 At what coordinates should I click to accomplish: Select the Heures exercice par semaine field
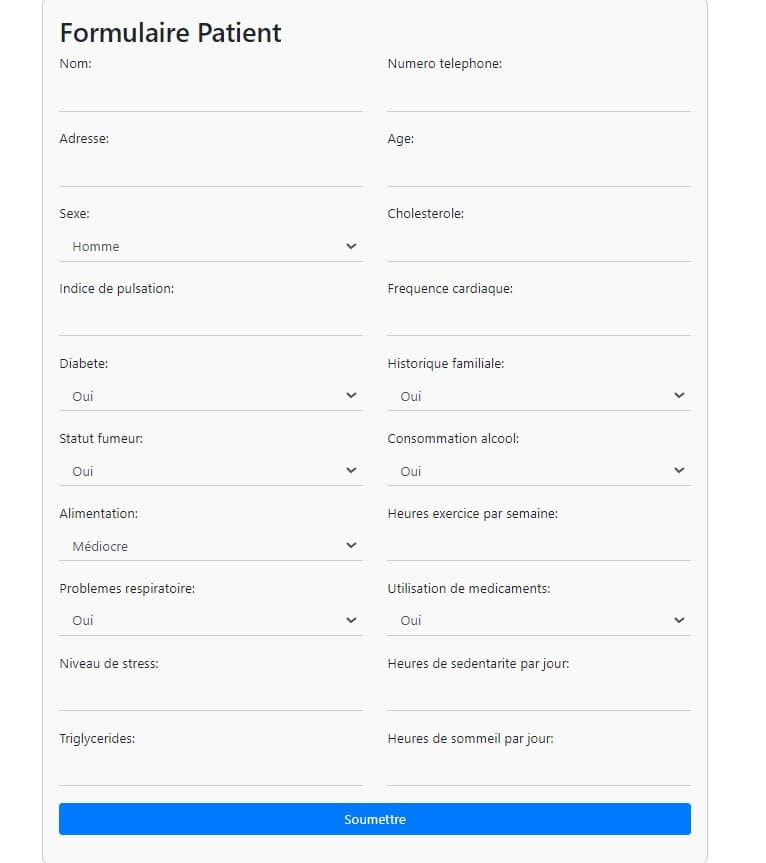538,545
